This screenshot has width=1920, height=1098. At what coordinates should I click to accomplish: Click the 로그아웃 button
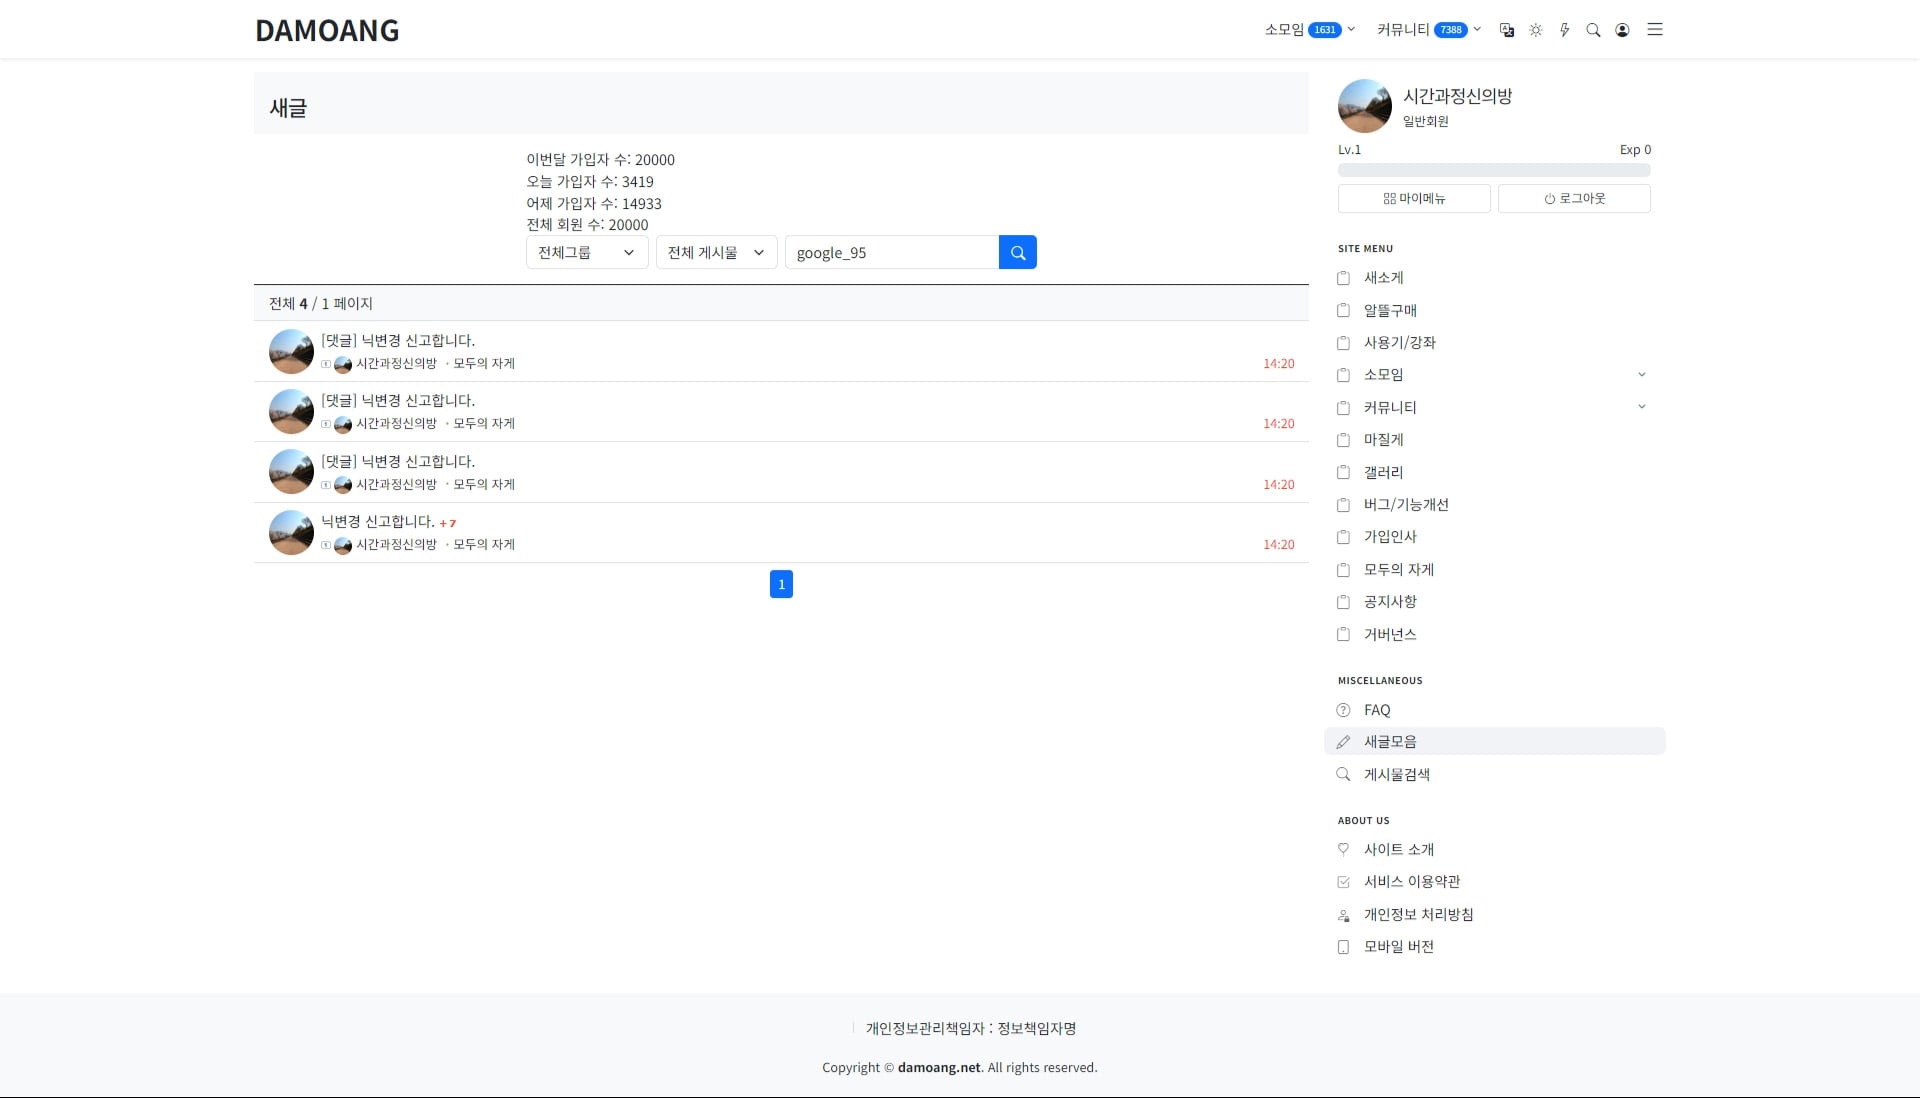(x=1574, y=198)
